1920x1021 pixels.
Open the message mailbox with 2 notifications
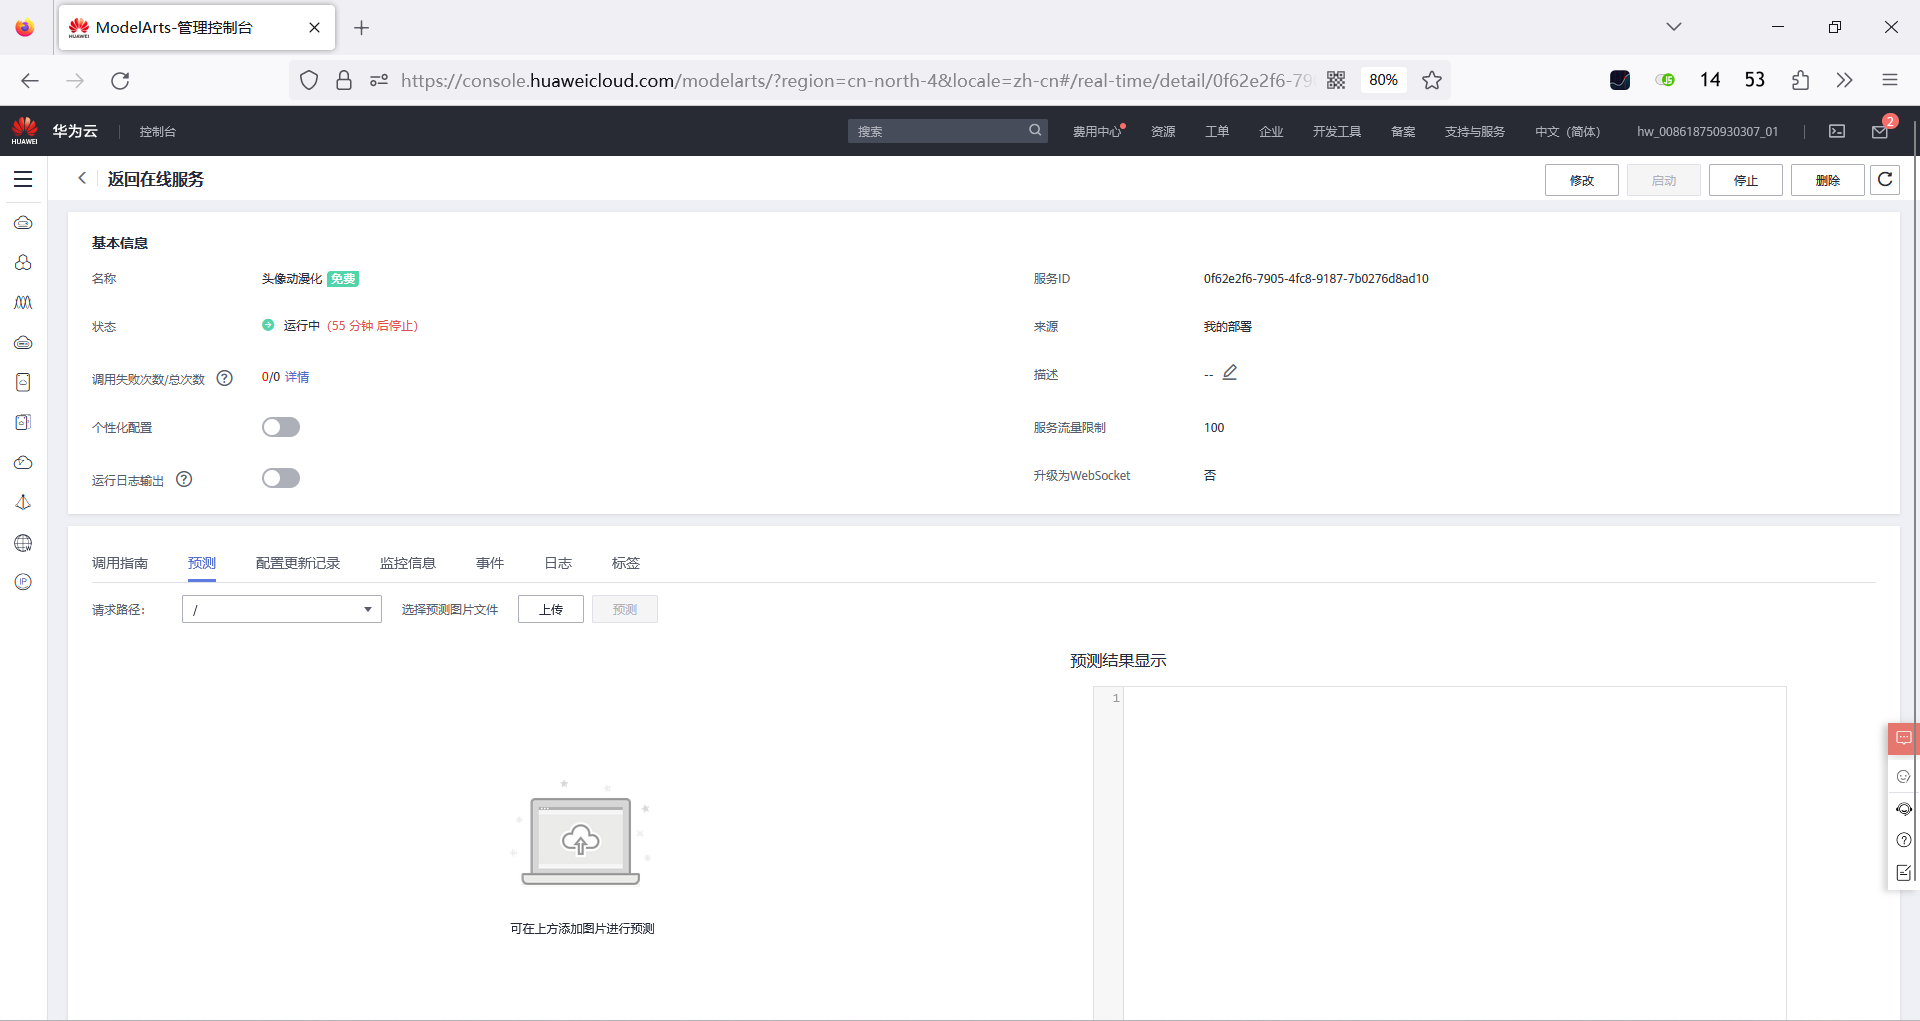1880,131
